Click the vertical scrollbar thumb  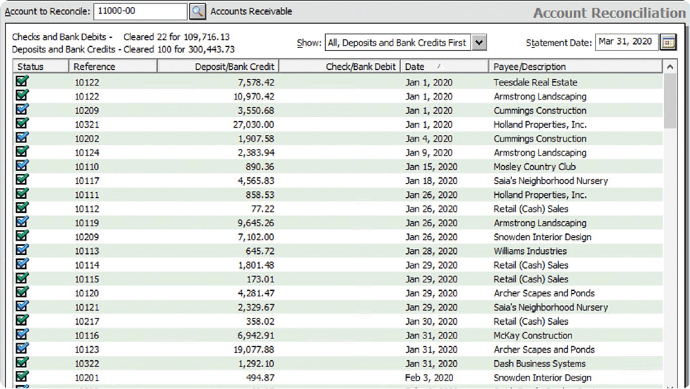tap(670, 101)
